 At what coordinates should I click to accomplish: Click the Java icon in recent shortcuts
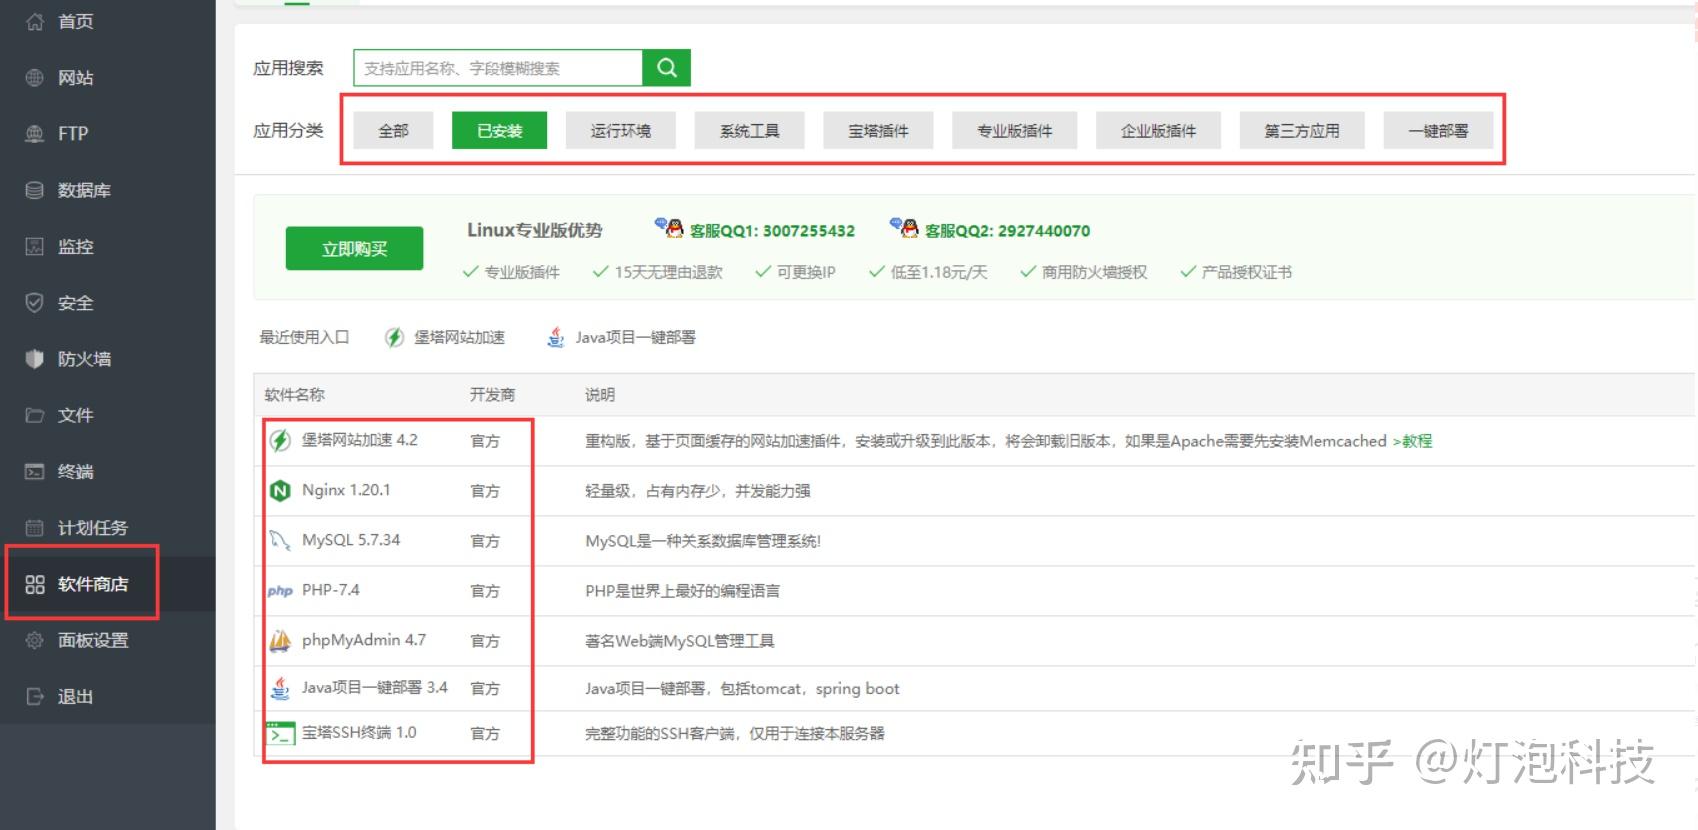[x=556, y=338]
